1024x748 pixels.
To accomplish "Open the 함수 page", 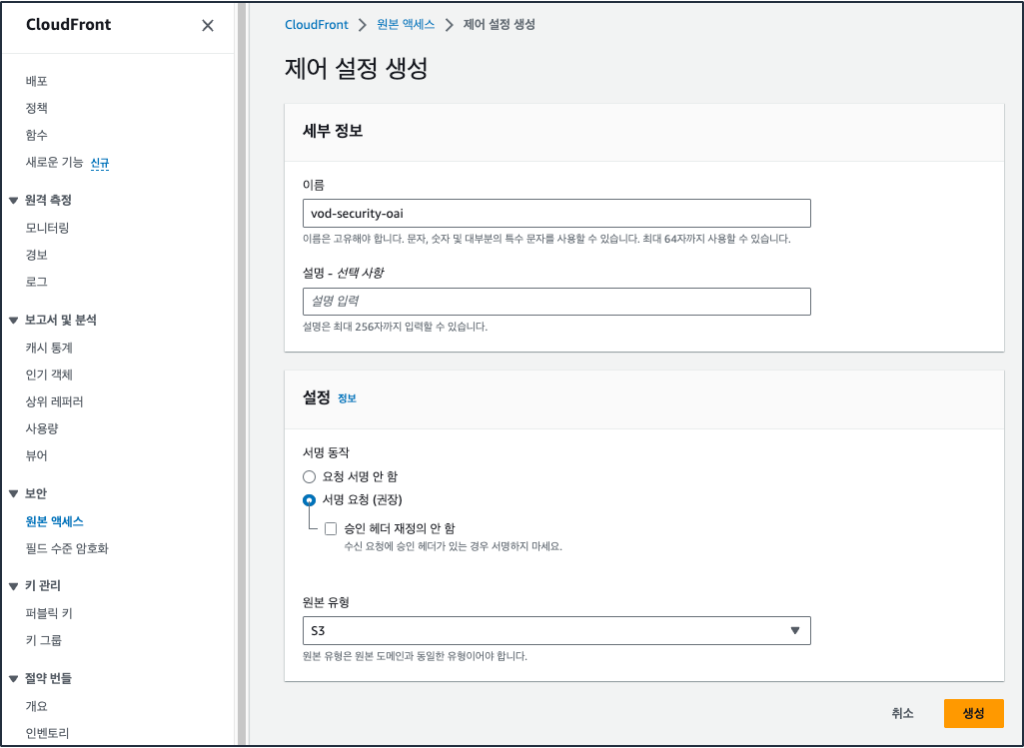I will 37,135.
